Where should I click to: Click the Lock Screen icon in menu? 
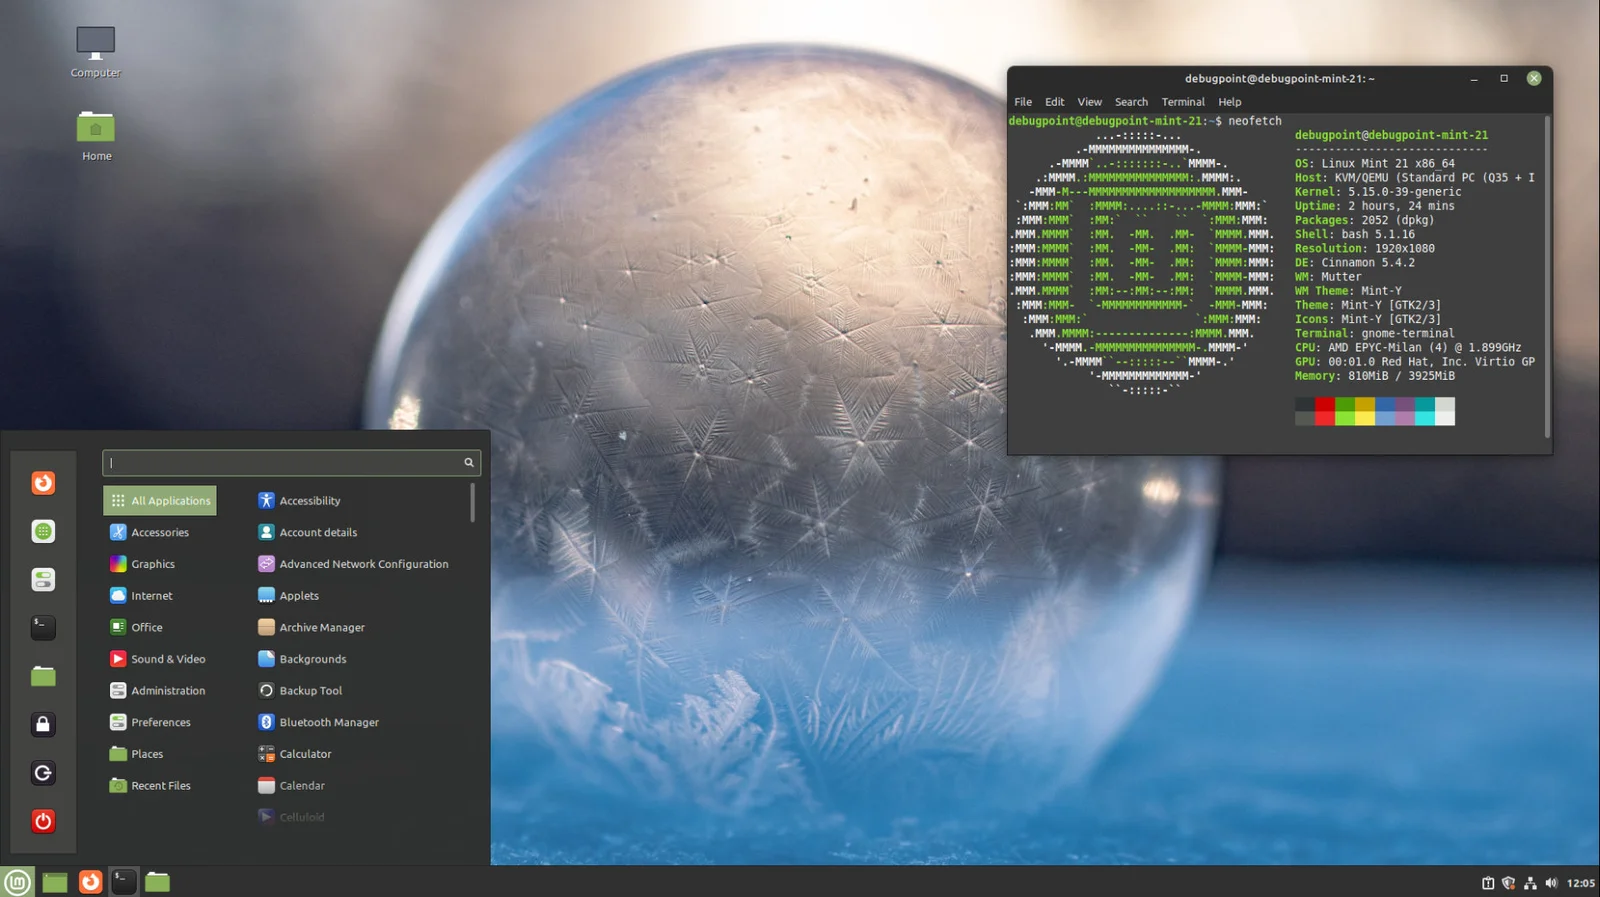point(43,724)
